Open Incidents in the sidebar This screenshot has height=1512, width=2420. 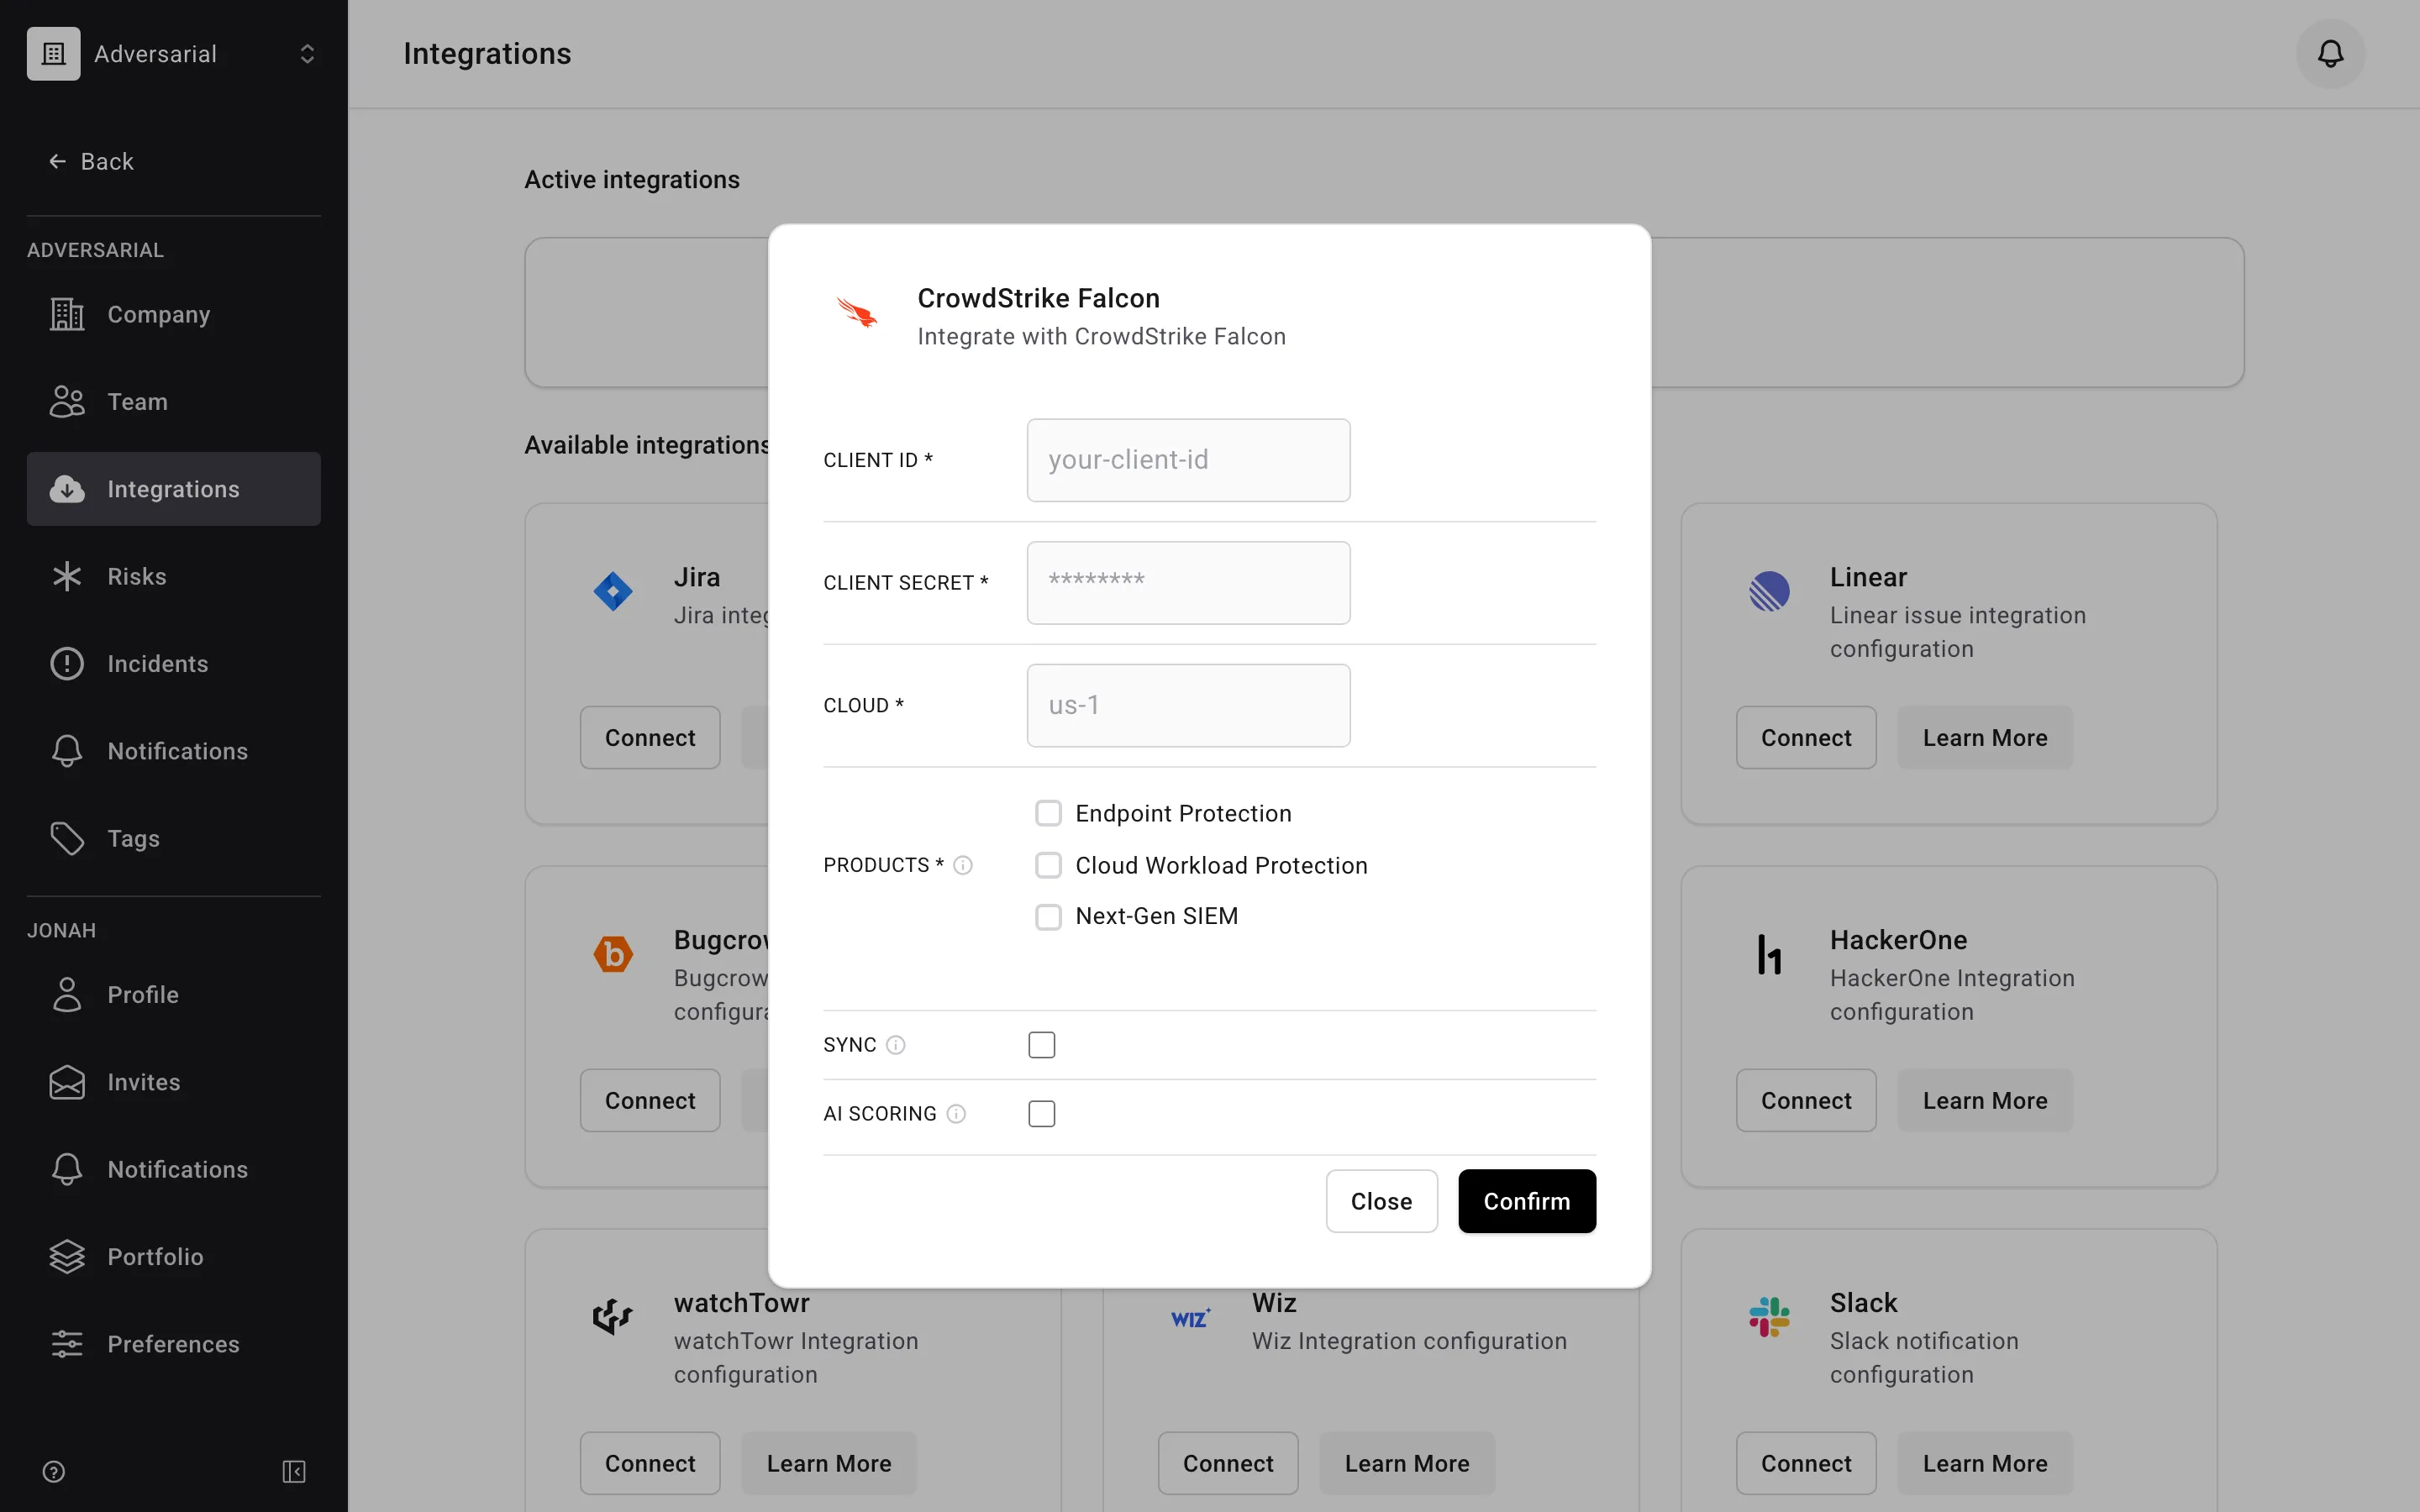174,664
